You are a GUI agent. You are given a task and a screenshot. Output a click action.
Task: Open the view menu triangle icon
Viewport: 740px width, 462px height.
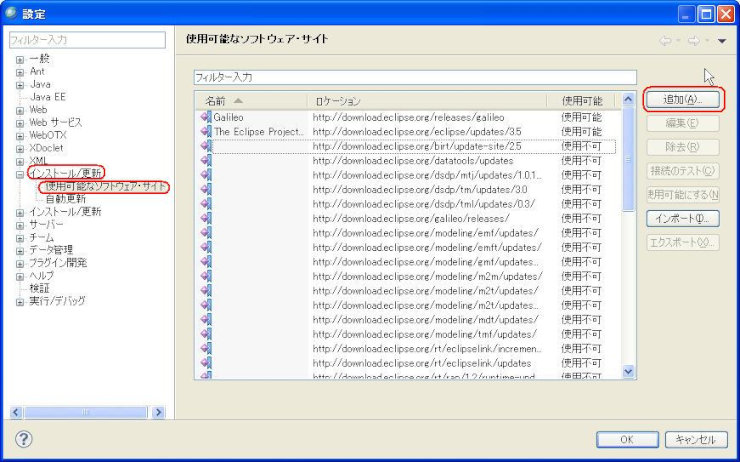(721, 41)
